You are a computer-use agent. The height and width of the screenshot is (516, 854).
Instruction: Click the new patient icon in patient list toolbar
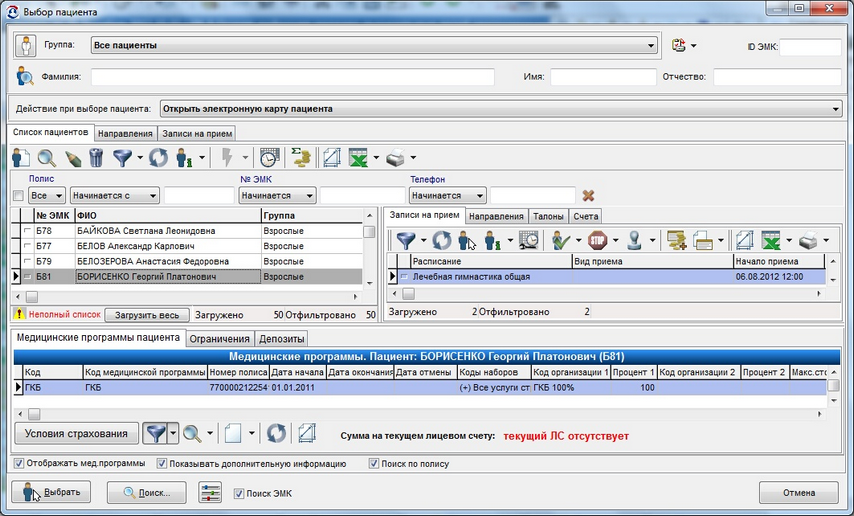21,158
